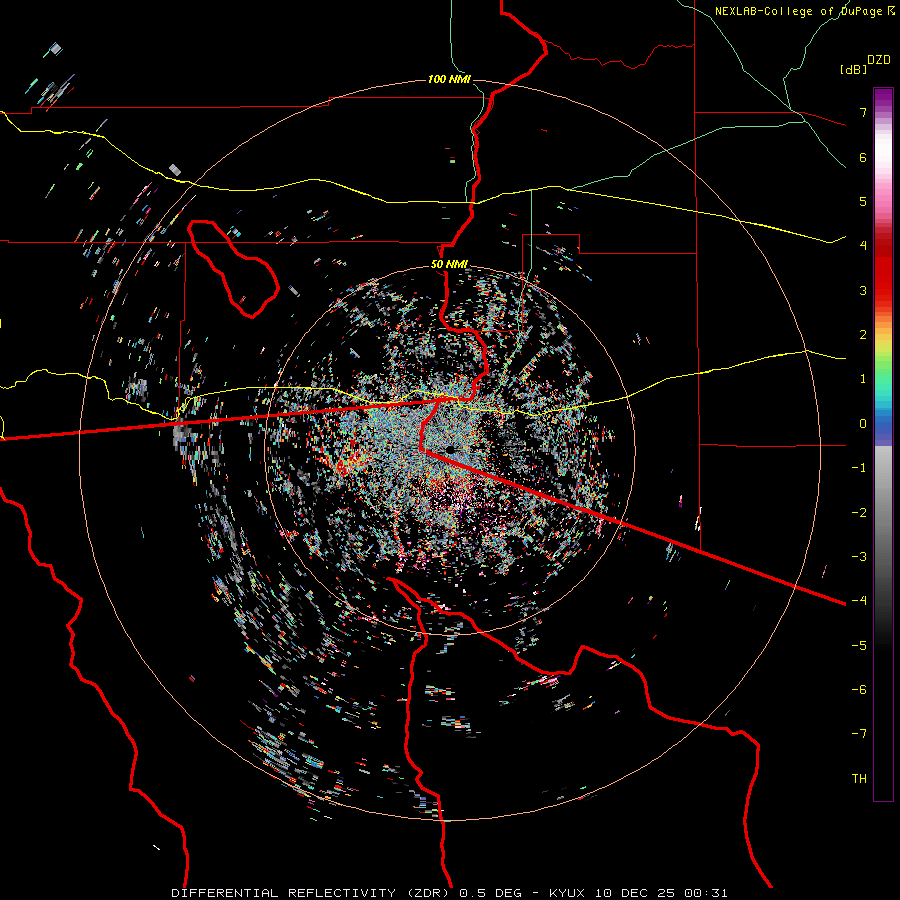Viewport: 900px width, 900px height.
Task: Click the 1 value on the dB scale
Action: (863, 379)
